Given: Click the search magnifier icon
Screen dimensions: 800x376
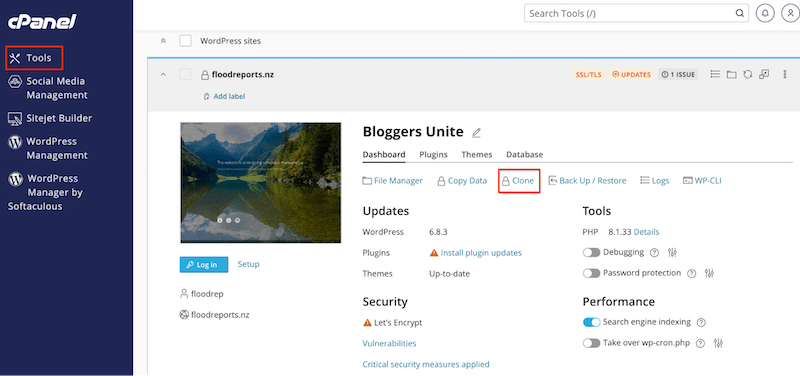Looking at the screenshot, I should [739, 14].
